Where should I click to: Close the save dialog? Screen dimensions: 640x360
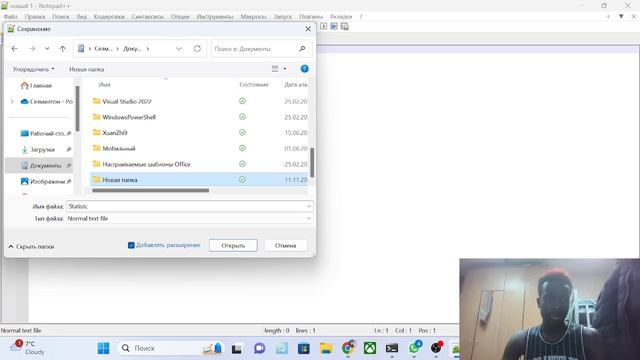click(x=308, y=29)
